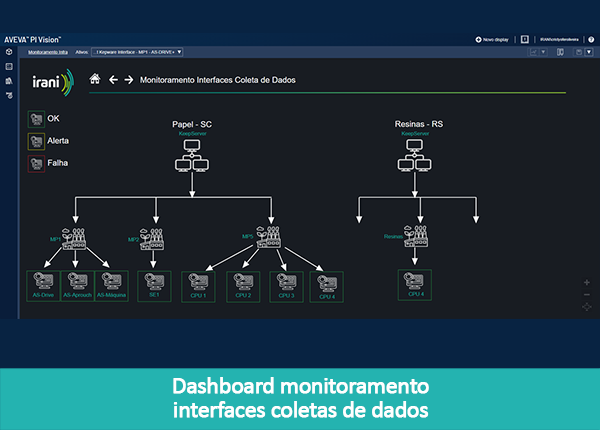
Task: Click the fit-to-screen crosshair control
Action: 587,307
